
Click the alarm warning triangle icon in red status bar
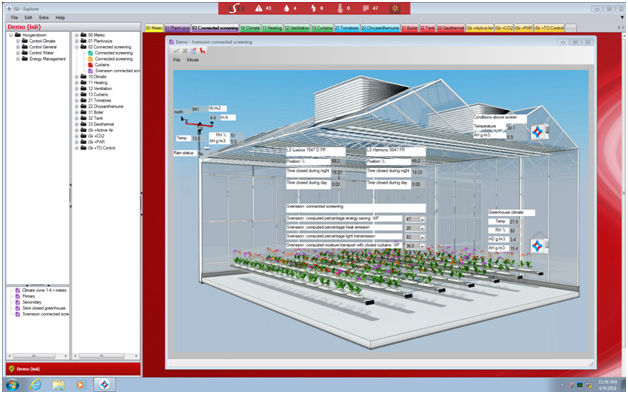pos(259,8)
